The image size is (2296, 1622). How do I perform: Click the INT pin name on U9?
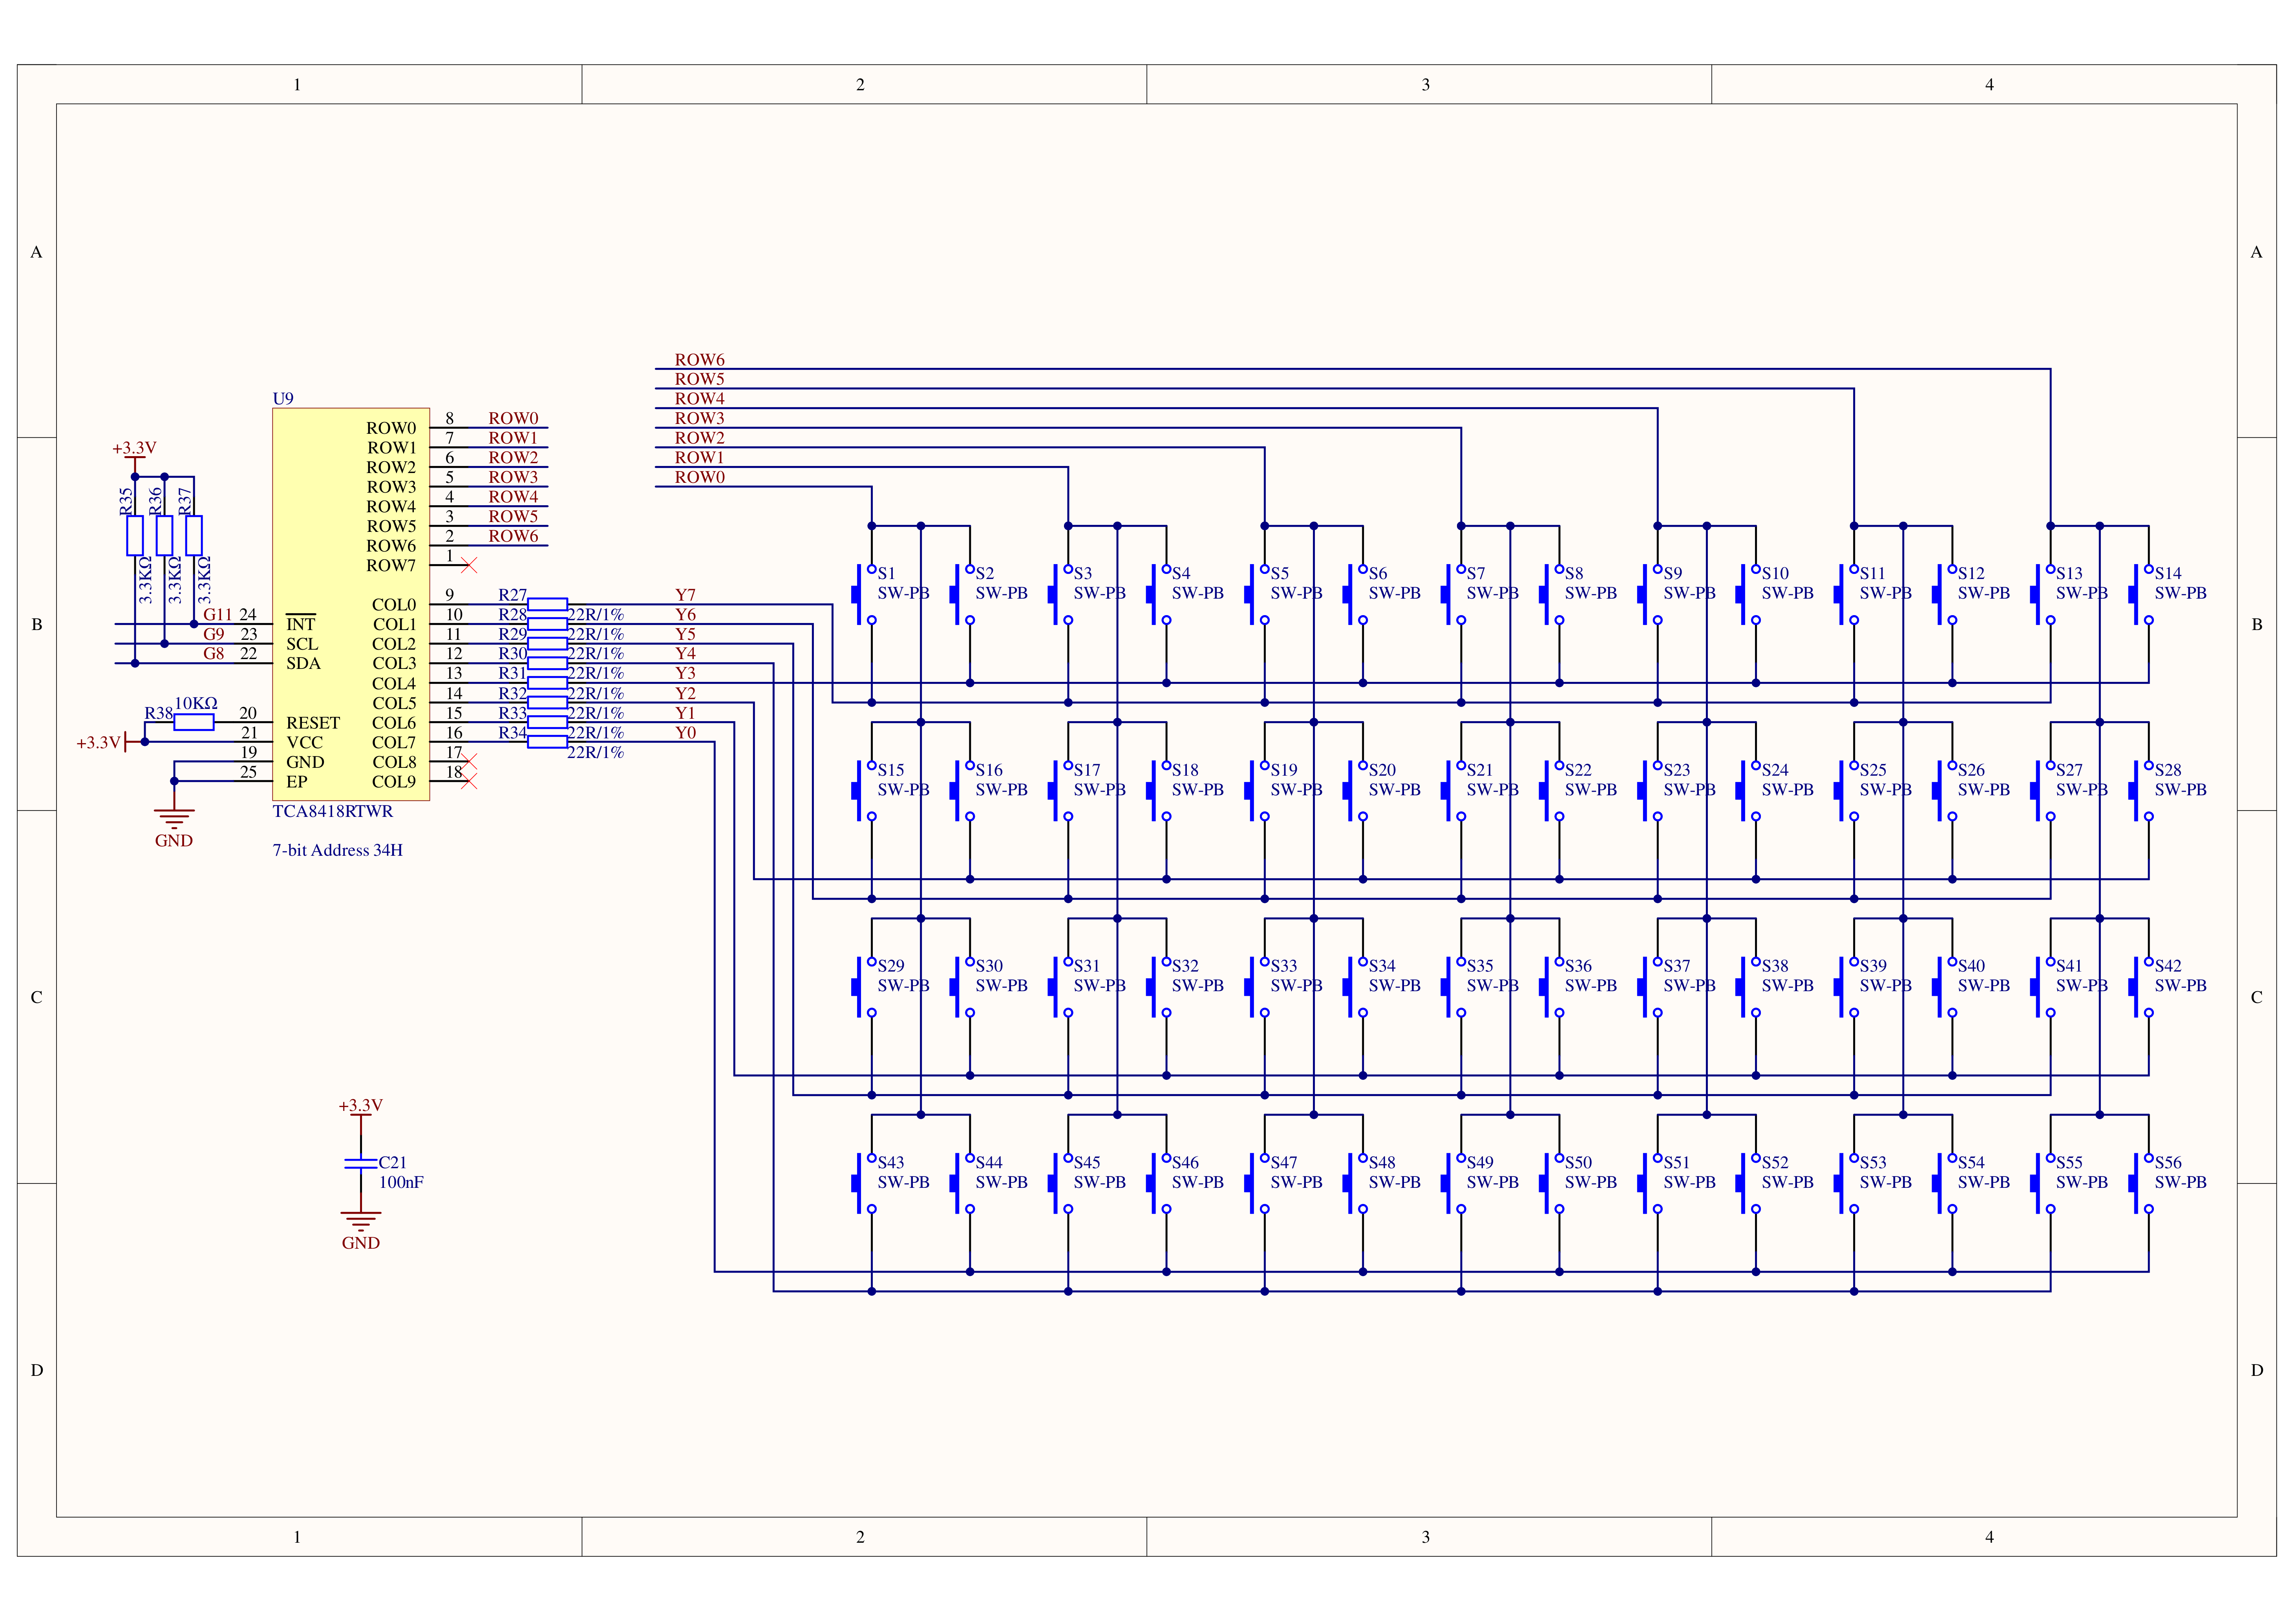coord(301,623)
